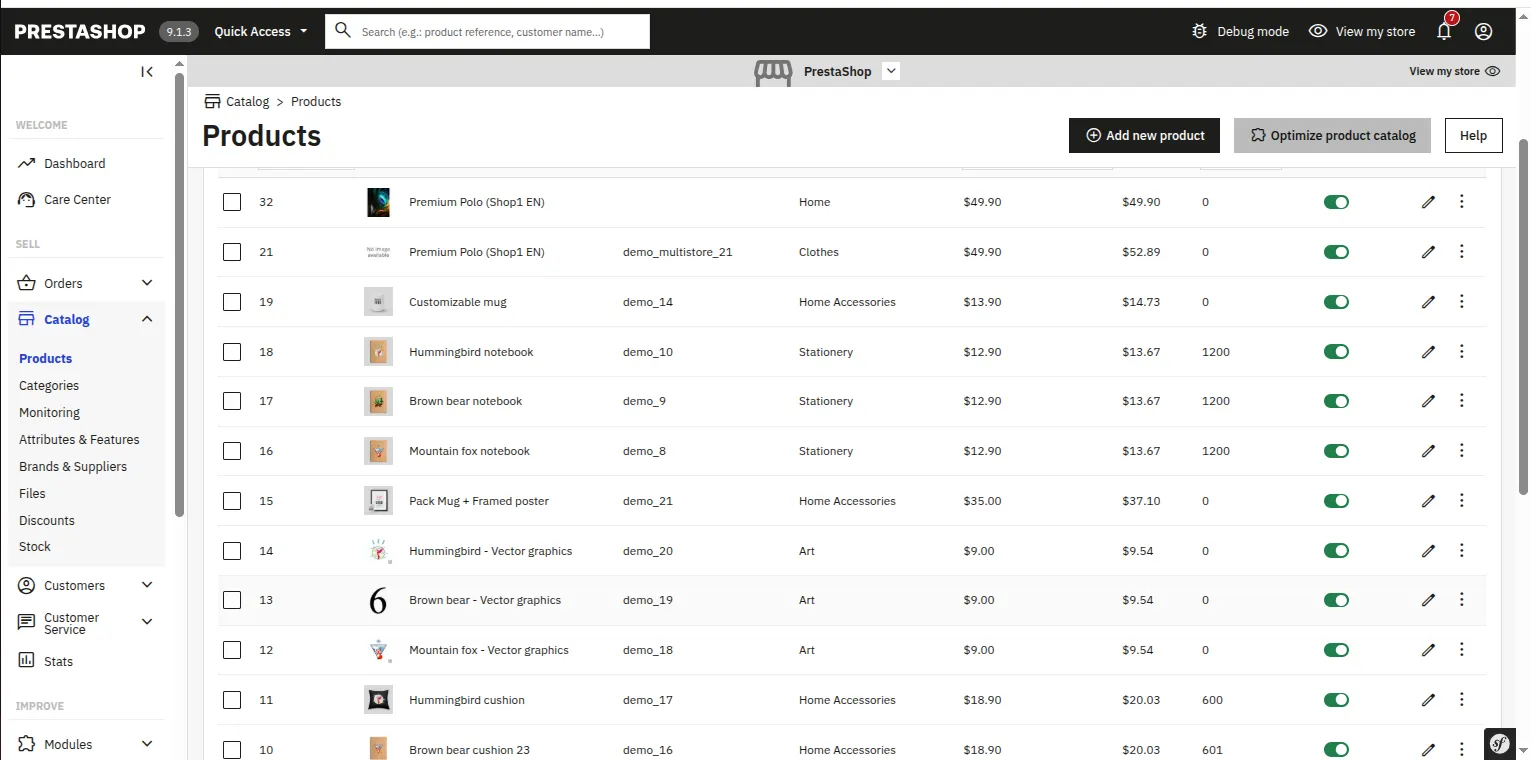Expand the Customer Service menu section
Viewport: 1531px width, 760px height.
point(147,622)
